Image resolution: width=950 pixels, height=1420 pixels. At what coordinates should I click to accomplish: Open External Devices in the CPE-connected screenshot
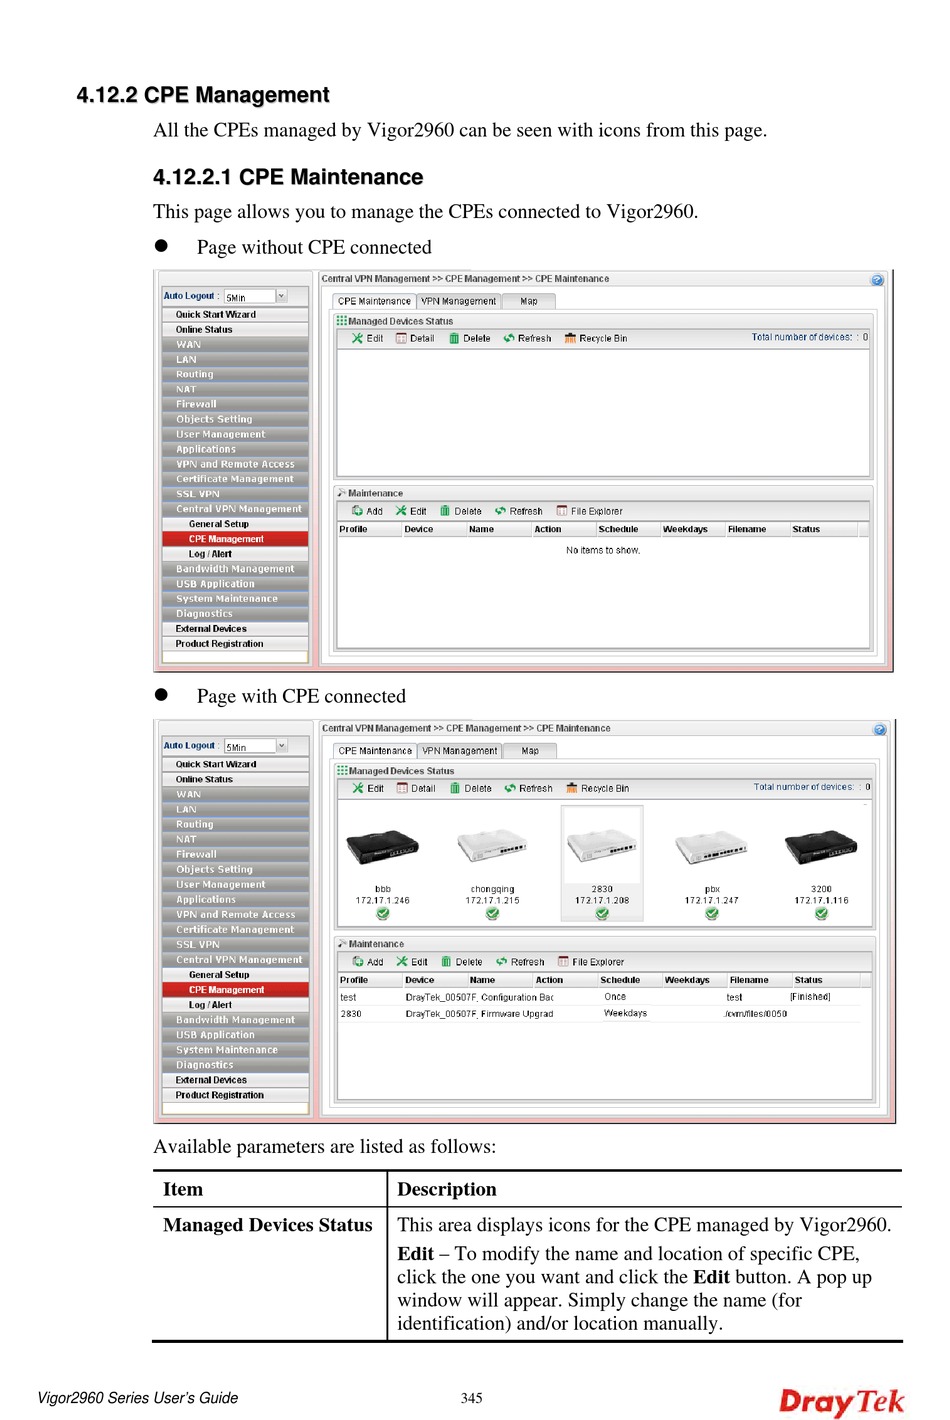[x=235, y=1079]
